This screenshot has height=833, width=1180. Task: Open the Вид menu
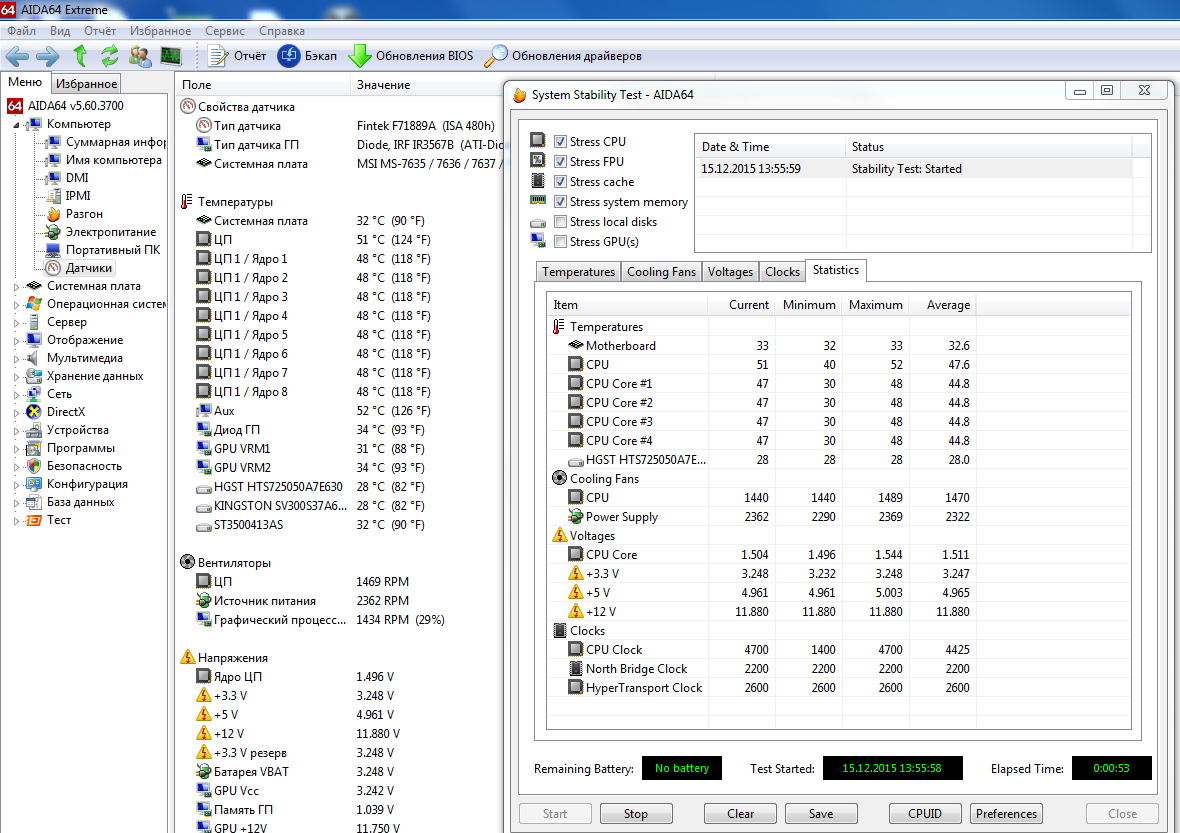[x=60, y=31]
